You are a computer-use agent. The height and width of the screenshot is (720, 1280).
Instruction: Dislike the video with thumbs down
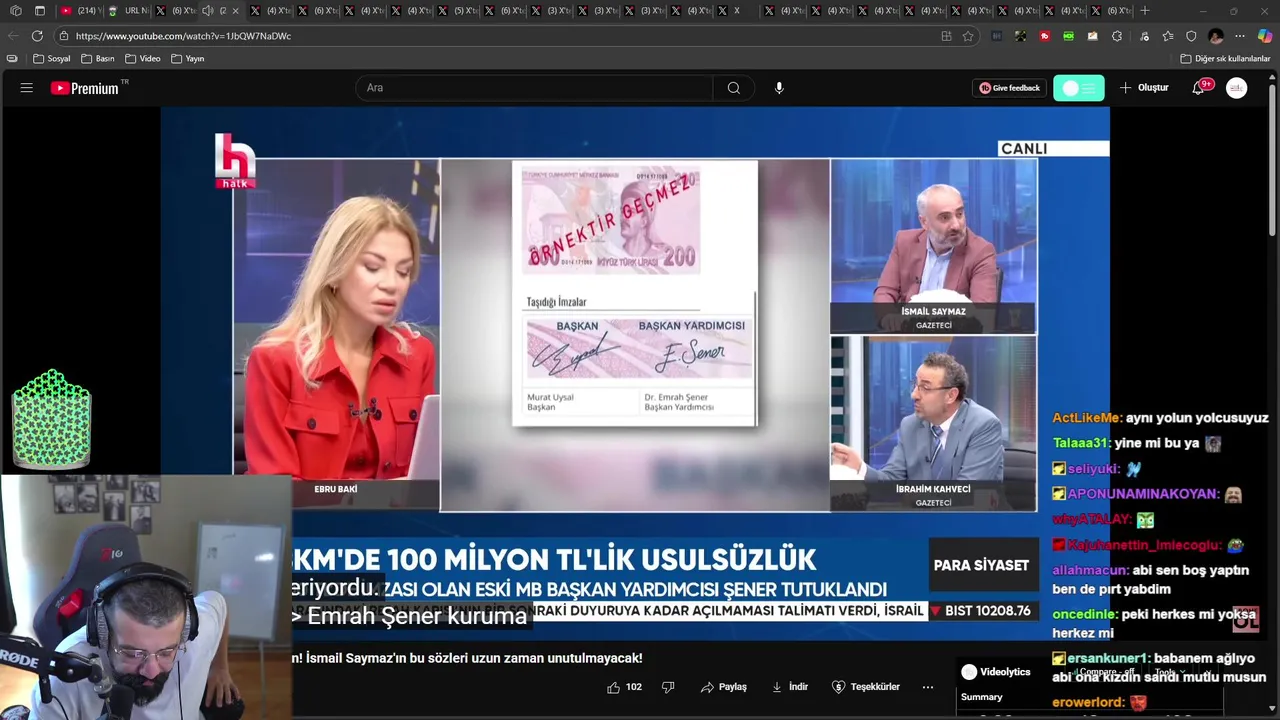click(668, 687)
